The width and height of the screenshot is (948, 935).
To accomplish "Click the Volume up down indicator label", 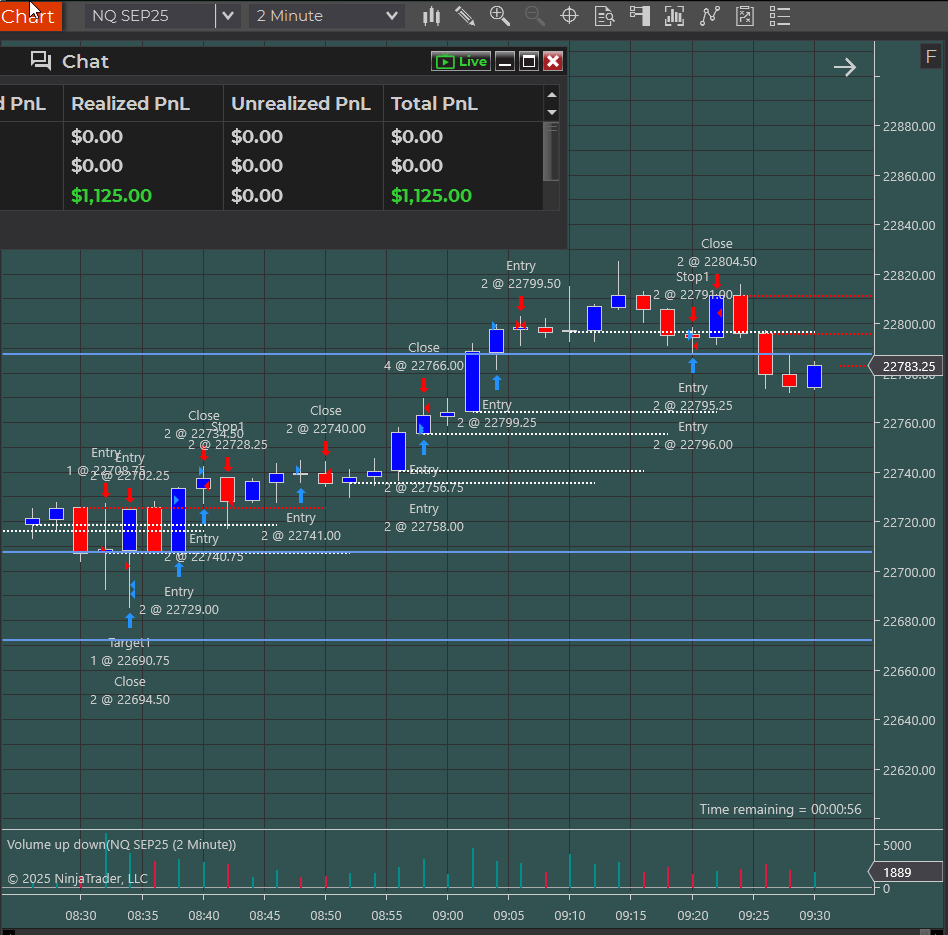I will click(x=121, y=844).
